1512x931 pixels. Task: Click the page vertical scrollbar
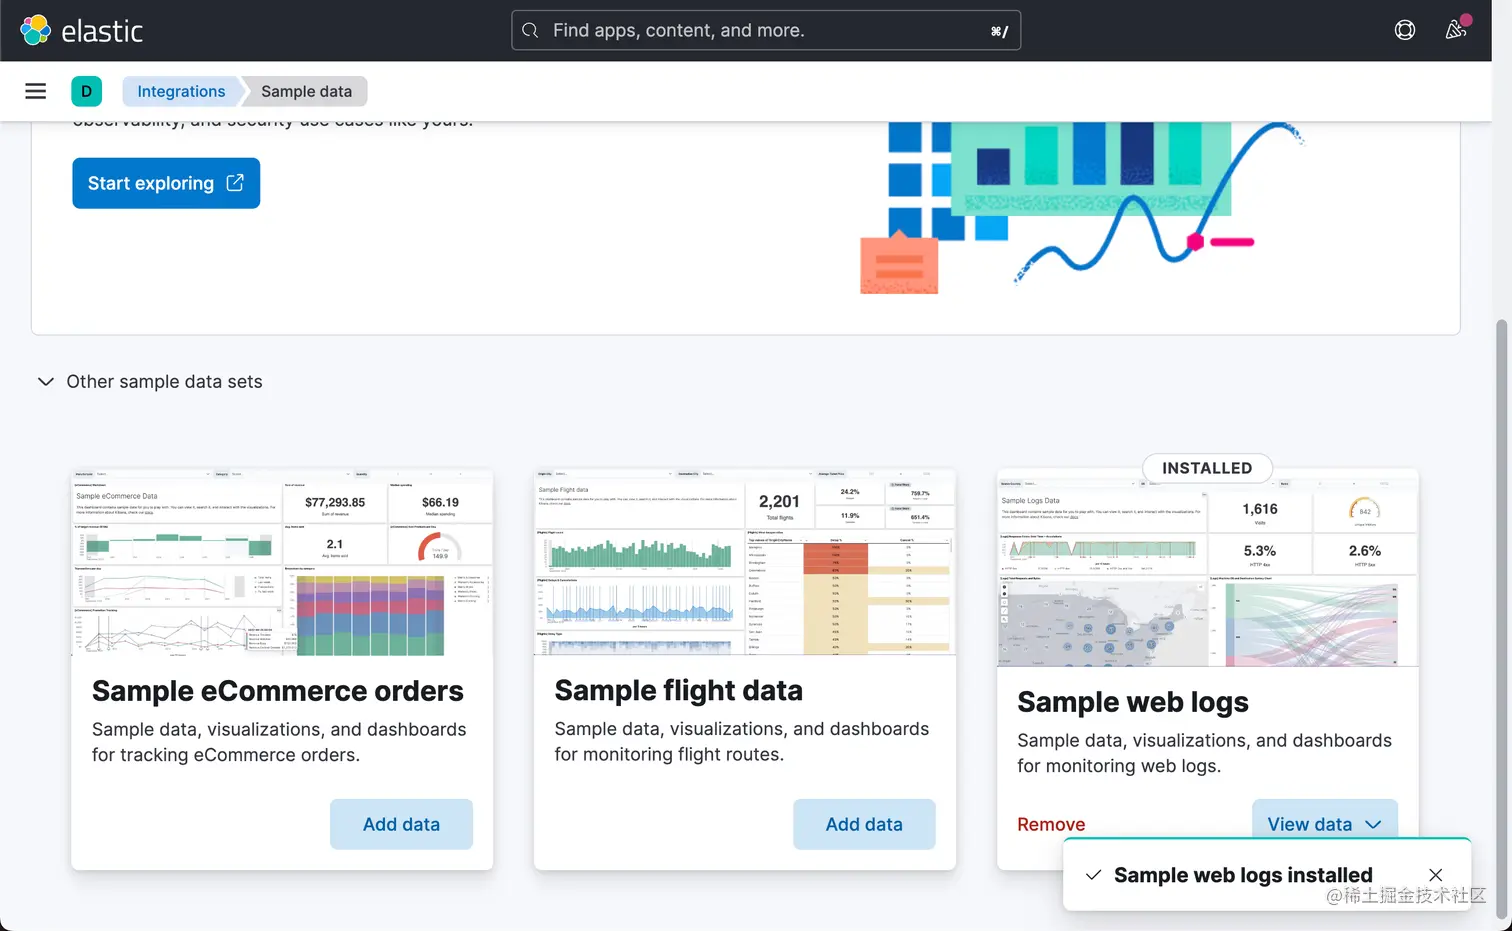coord(1501,620)
